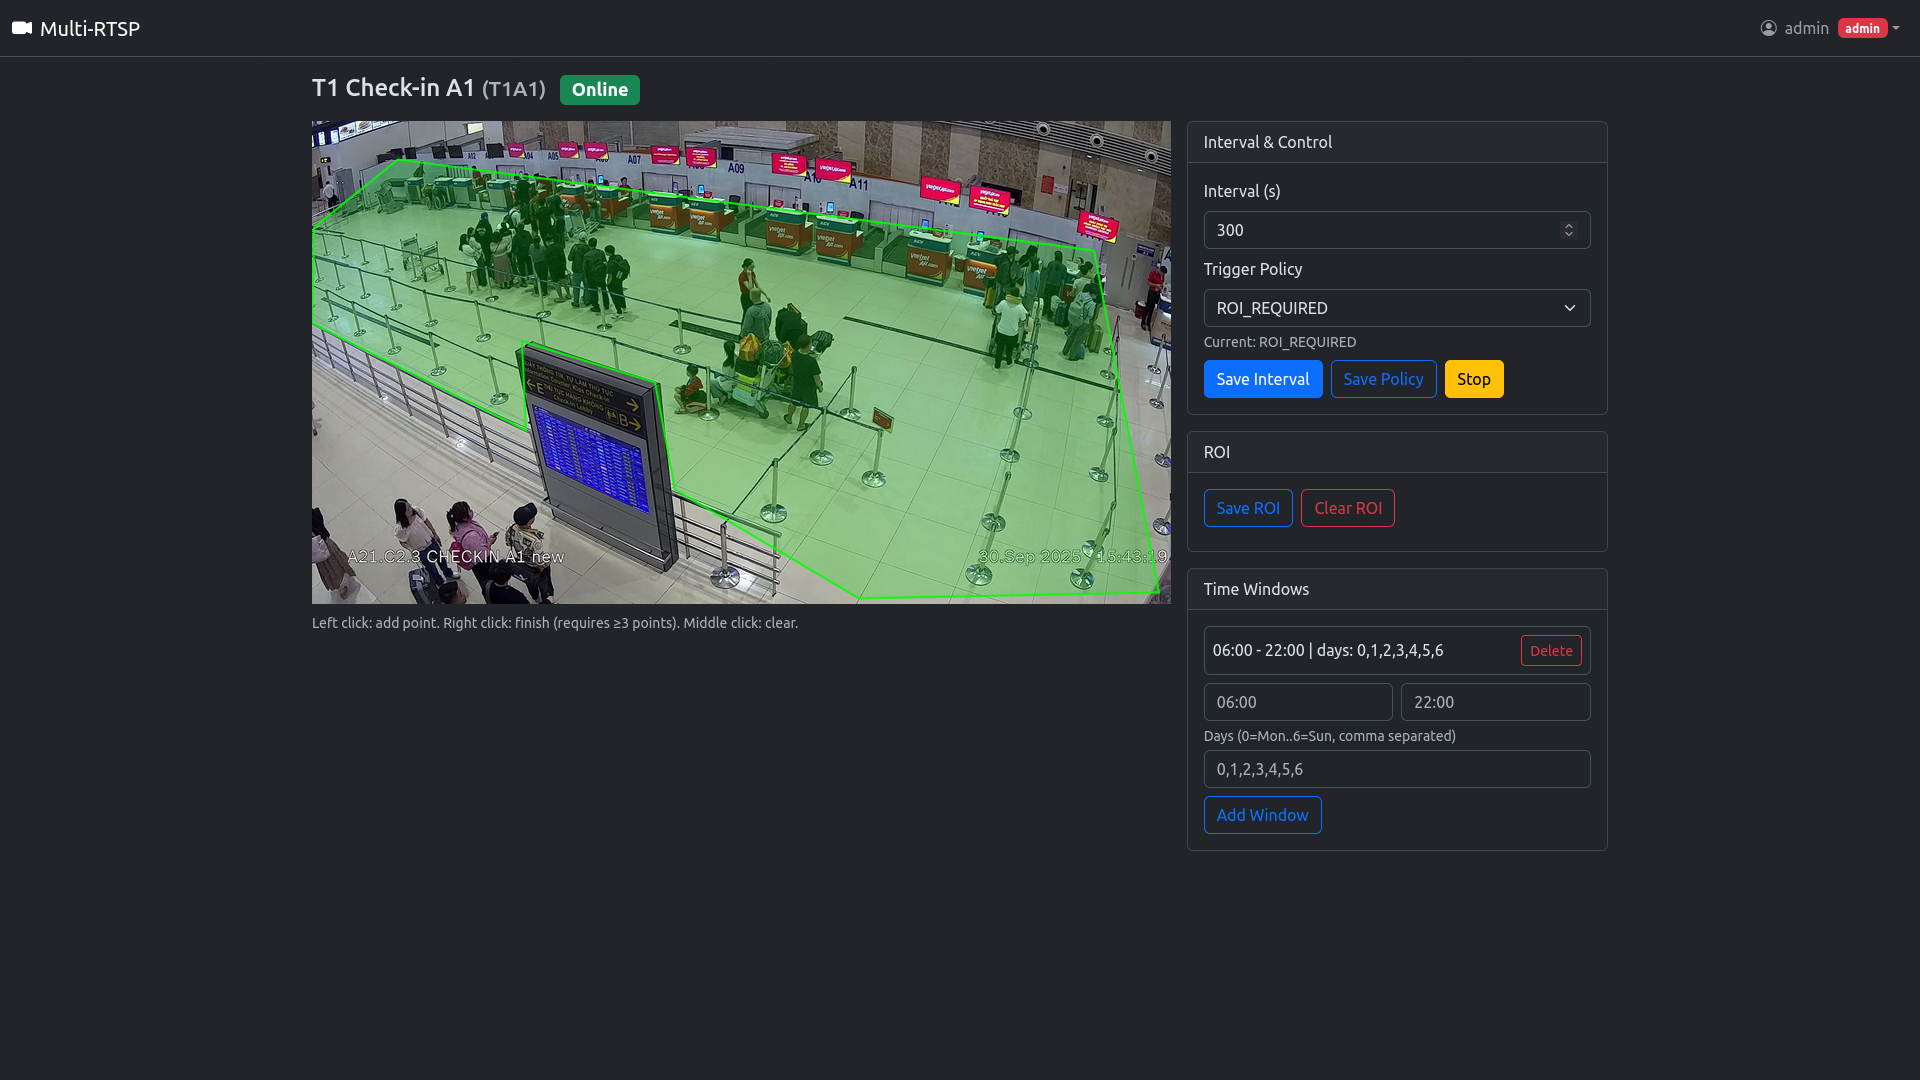The width and height of the screenshot is (1920, 1080).
Task: Delete the 06:00 - 22:00 time window
Action: (x=1550, y=651)
